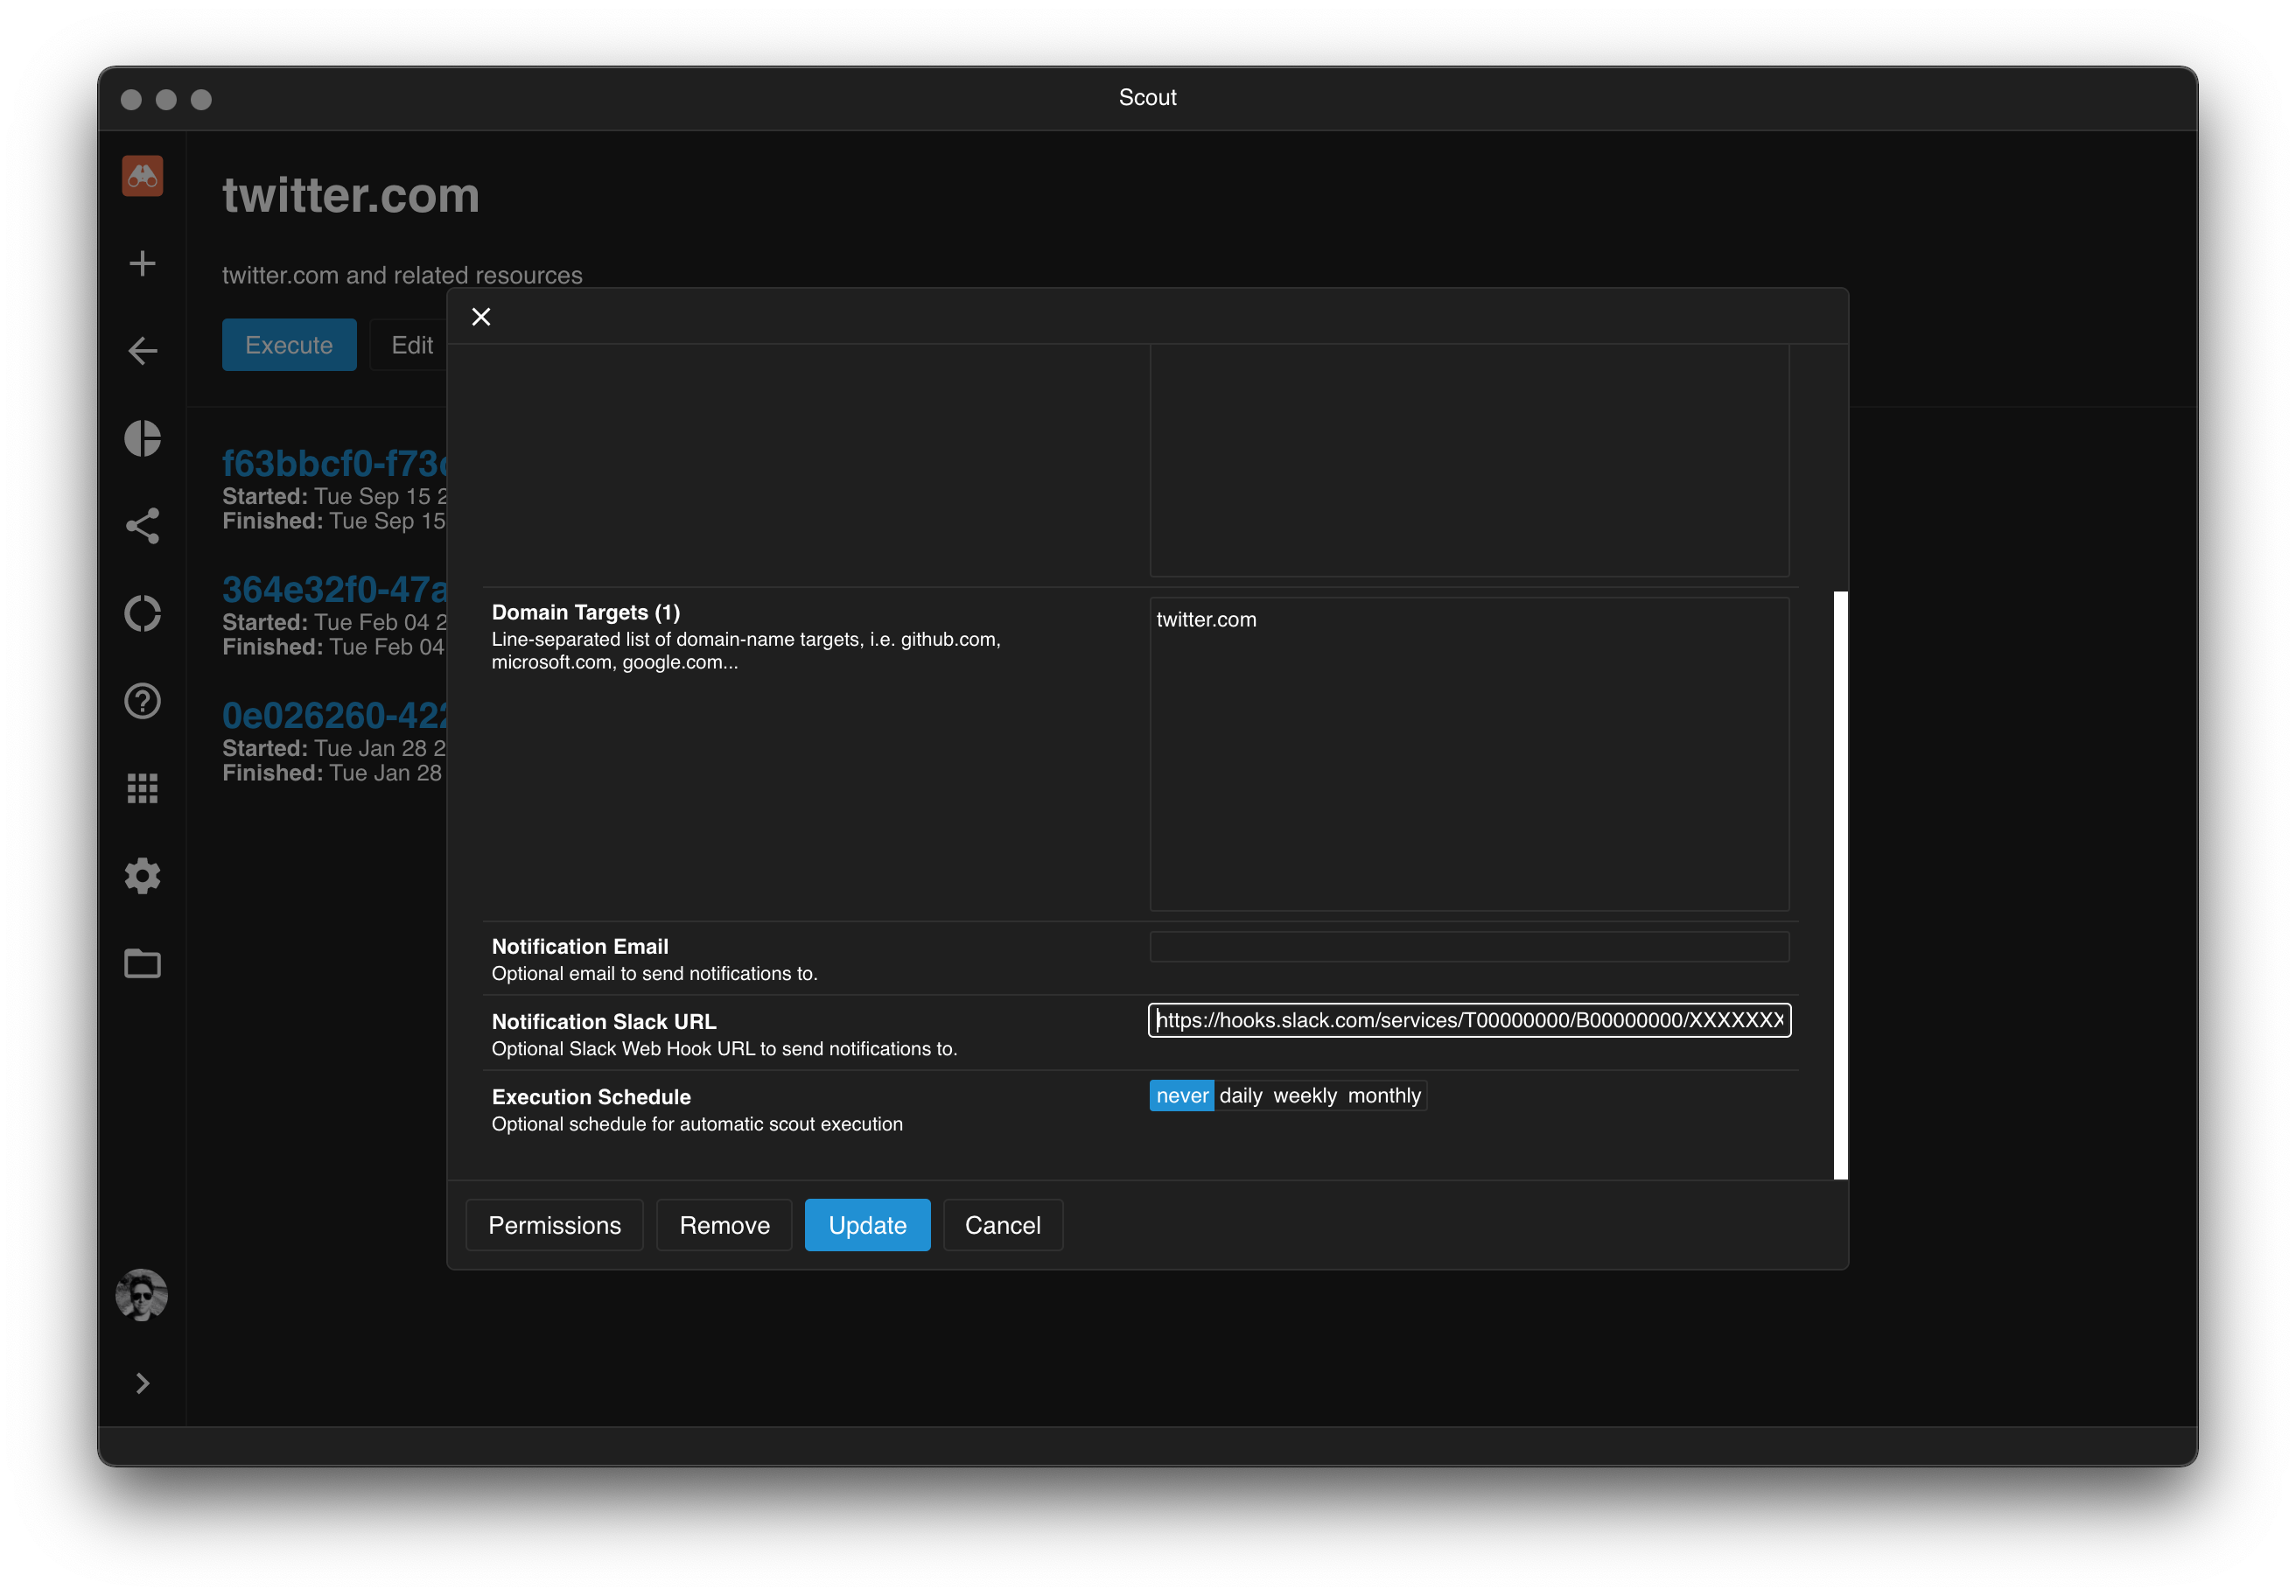Select the daily schedule option
This screenshot has height=1596, width=2296.
click(x=1240, y=1096)
